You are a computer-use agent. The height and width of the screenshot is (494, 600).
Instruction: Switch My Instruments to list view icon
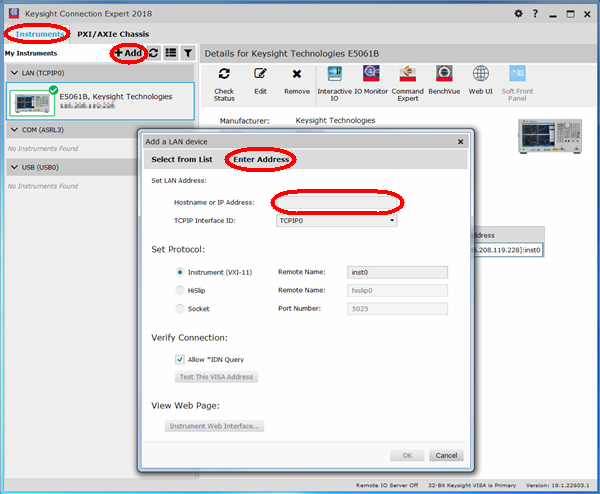pos(171,53)
